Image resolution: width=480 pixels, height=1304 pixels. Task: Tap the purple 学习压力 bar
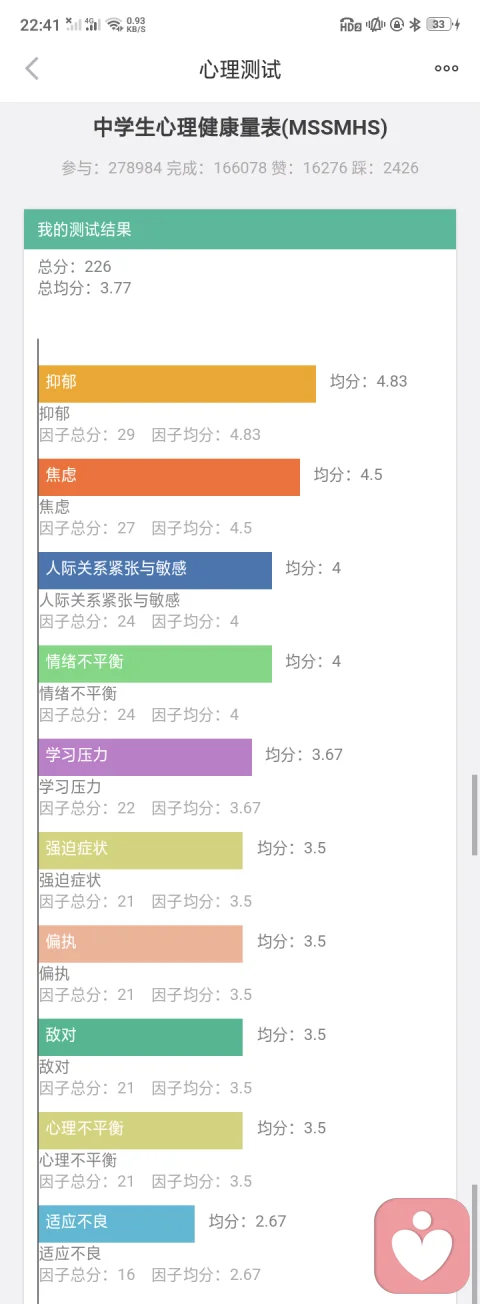145,757
